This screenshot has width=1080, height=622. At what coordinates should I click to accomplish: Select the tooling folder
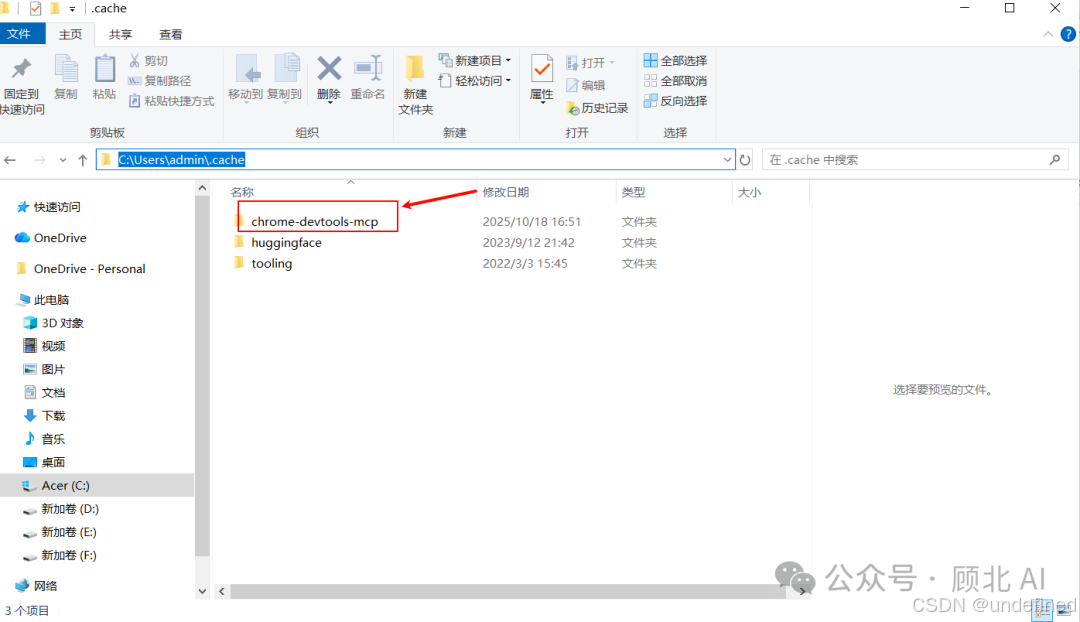271,263
